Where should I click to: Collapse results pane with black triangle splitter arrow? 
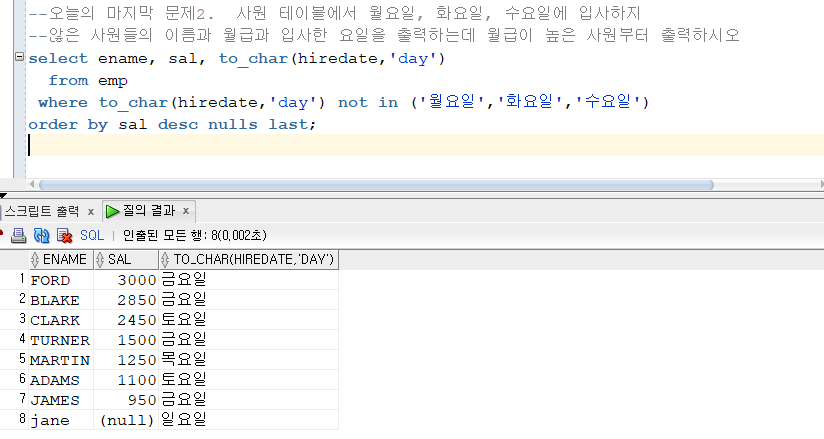3,195
